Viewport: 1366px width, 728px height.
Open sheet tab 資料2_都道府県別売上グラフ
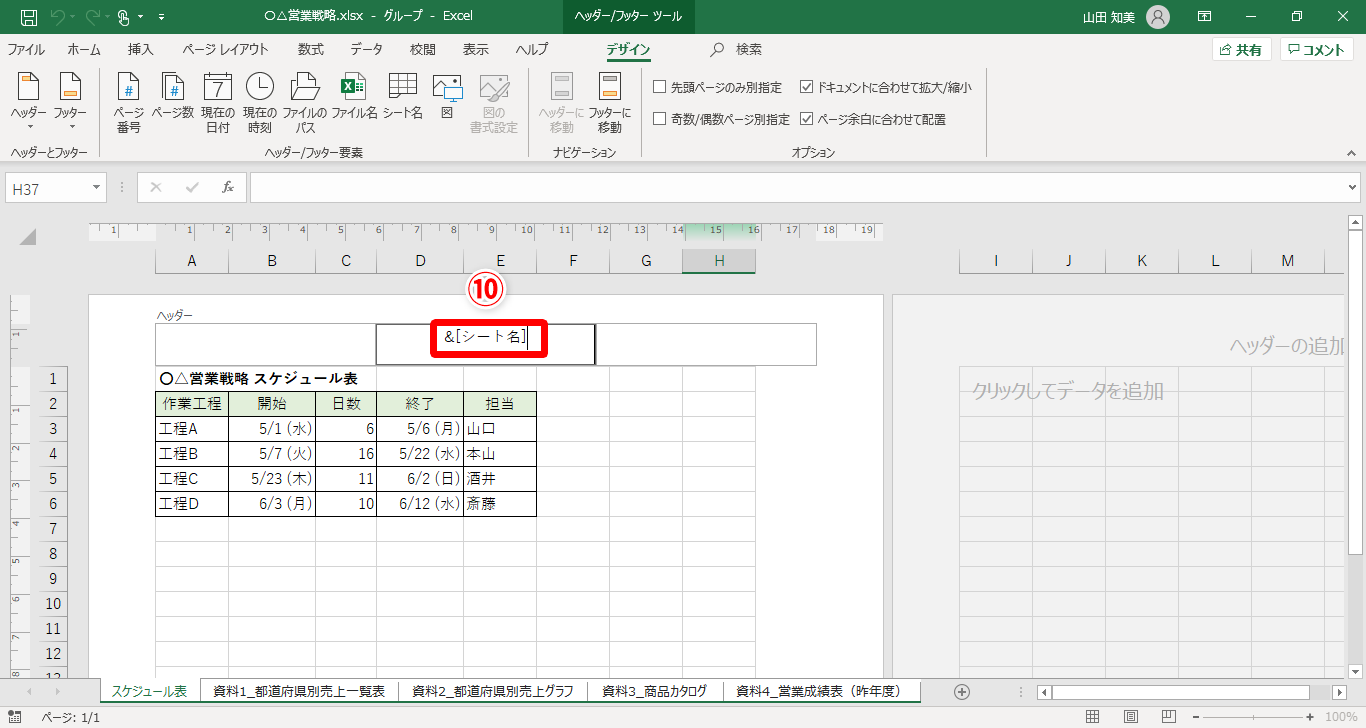point(493,691)
